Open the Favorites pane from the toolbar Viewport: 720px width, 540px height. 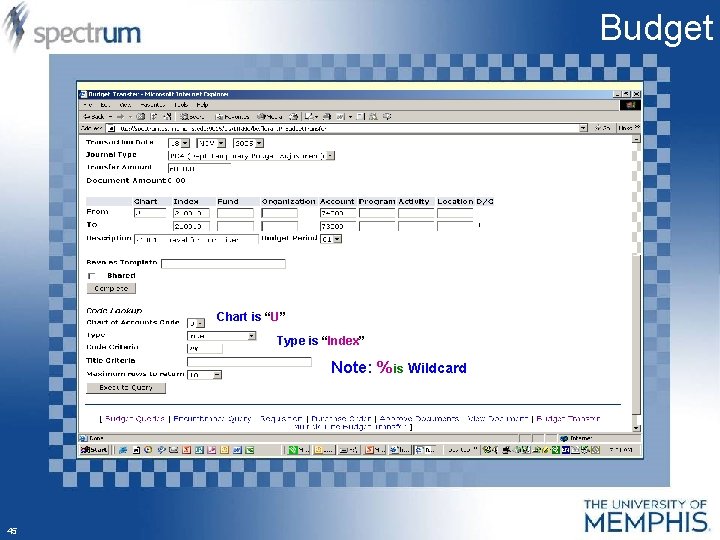(x=232, y=117)
